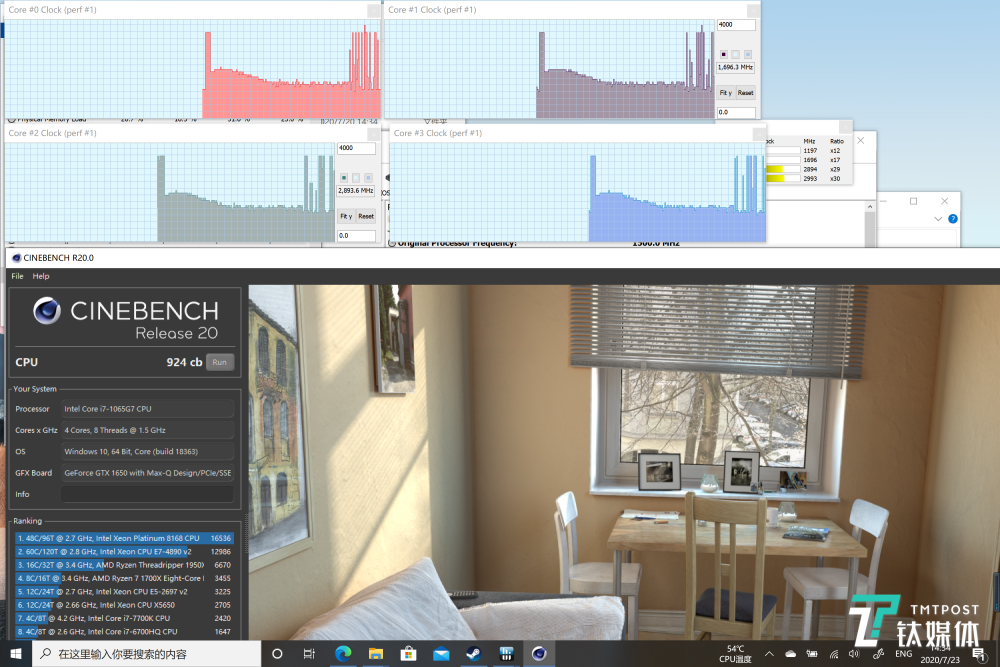Image resolution: width=1000 pixels, height=667 pixels.
Task: Click the Cinebench logo sphere icon
Action: (x=47, y=311)
